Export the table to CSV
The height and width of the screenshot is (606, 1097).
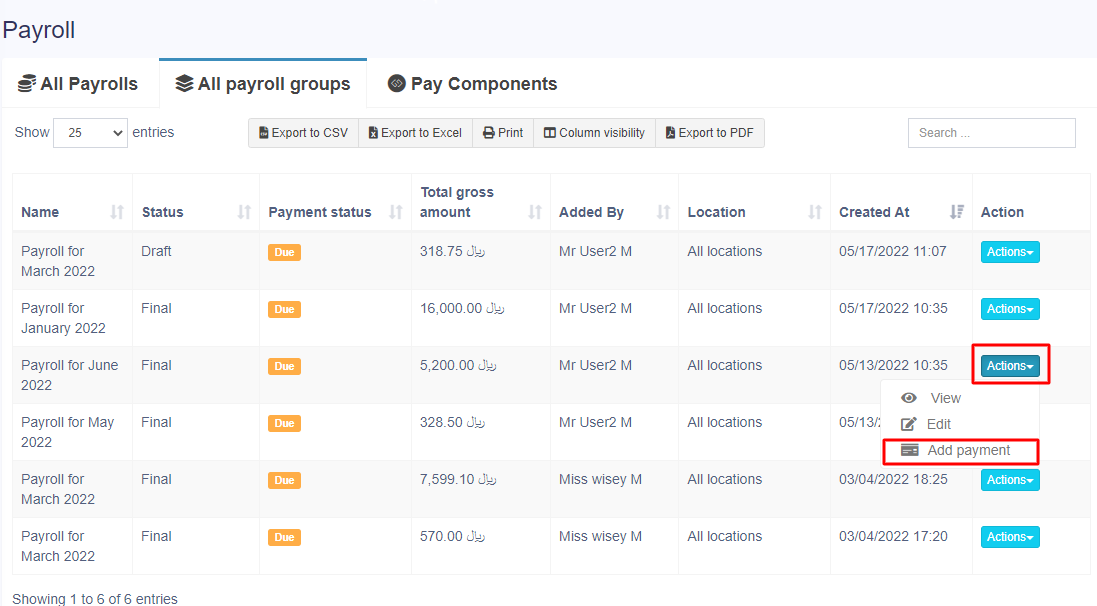coord(303,133)
